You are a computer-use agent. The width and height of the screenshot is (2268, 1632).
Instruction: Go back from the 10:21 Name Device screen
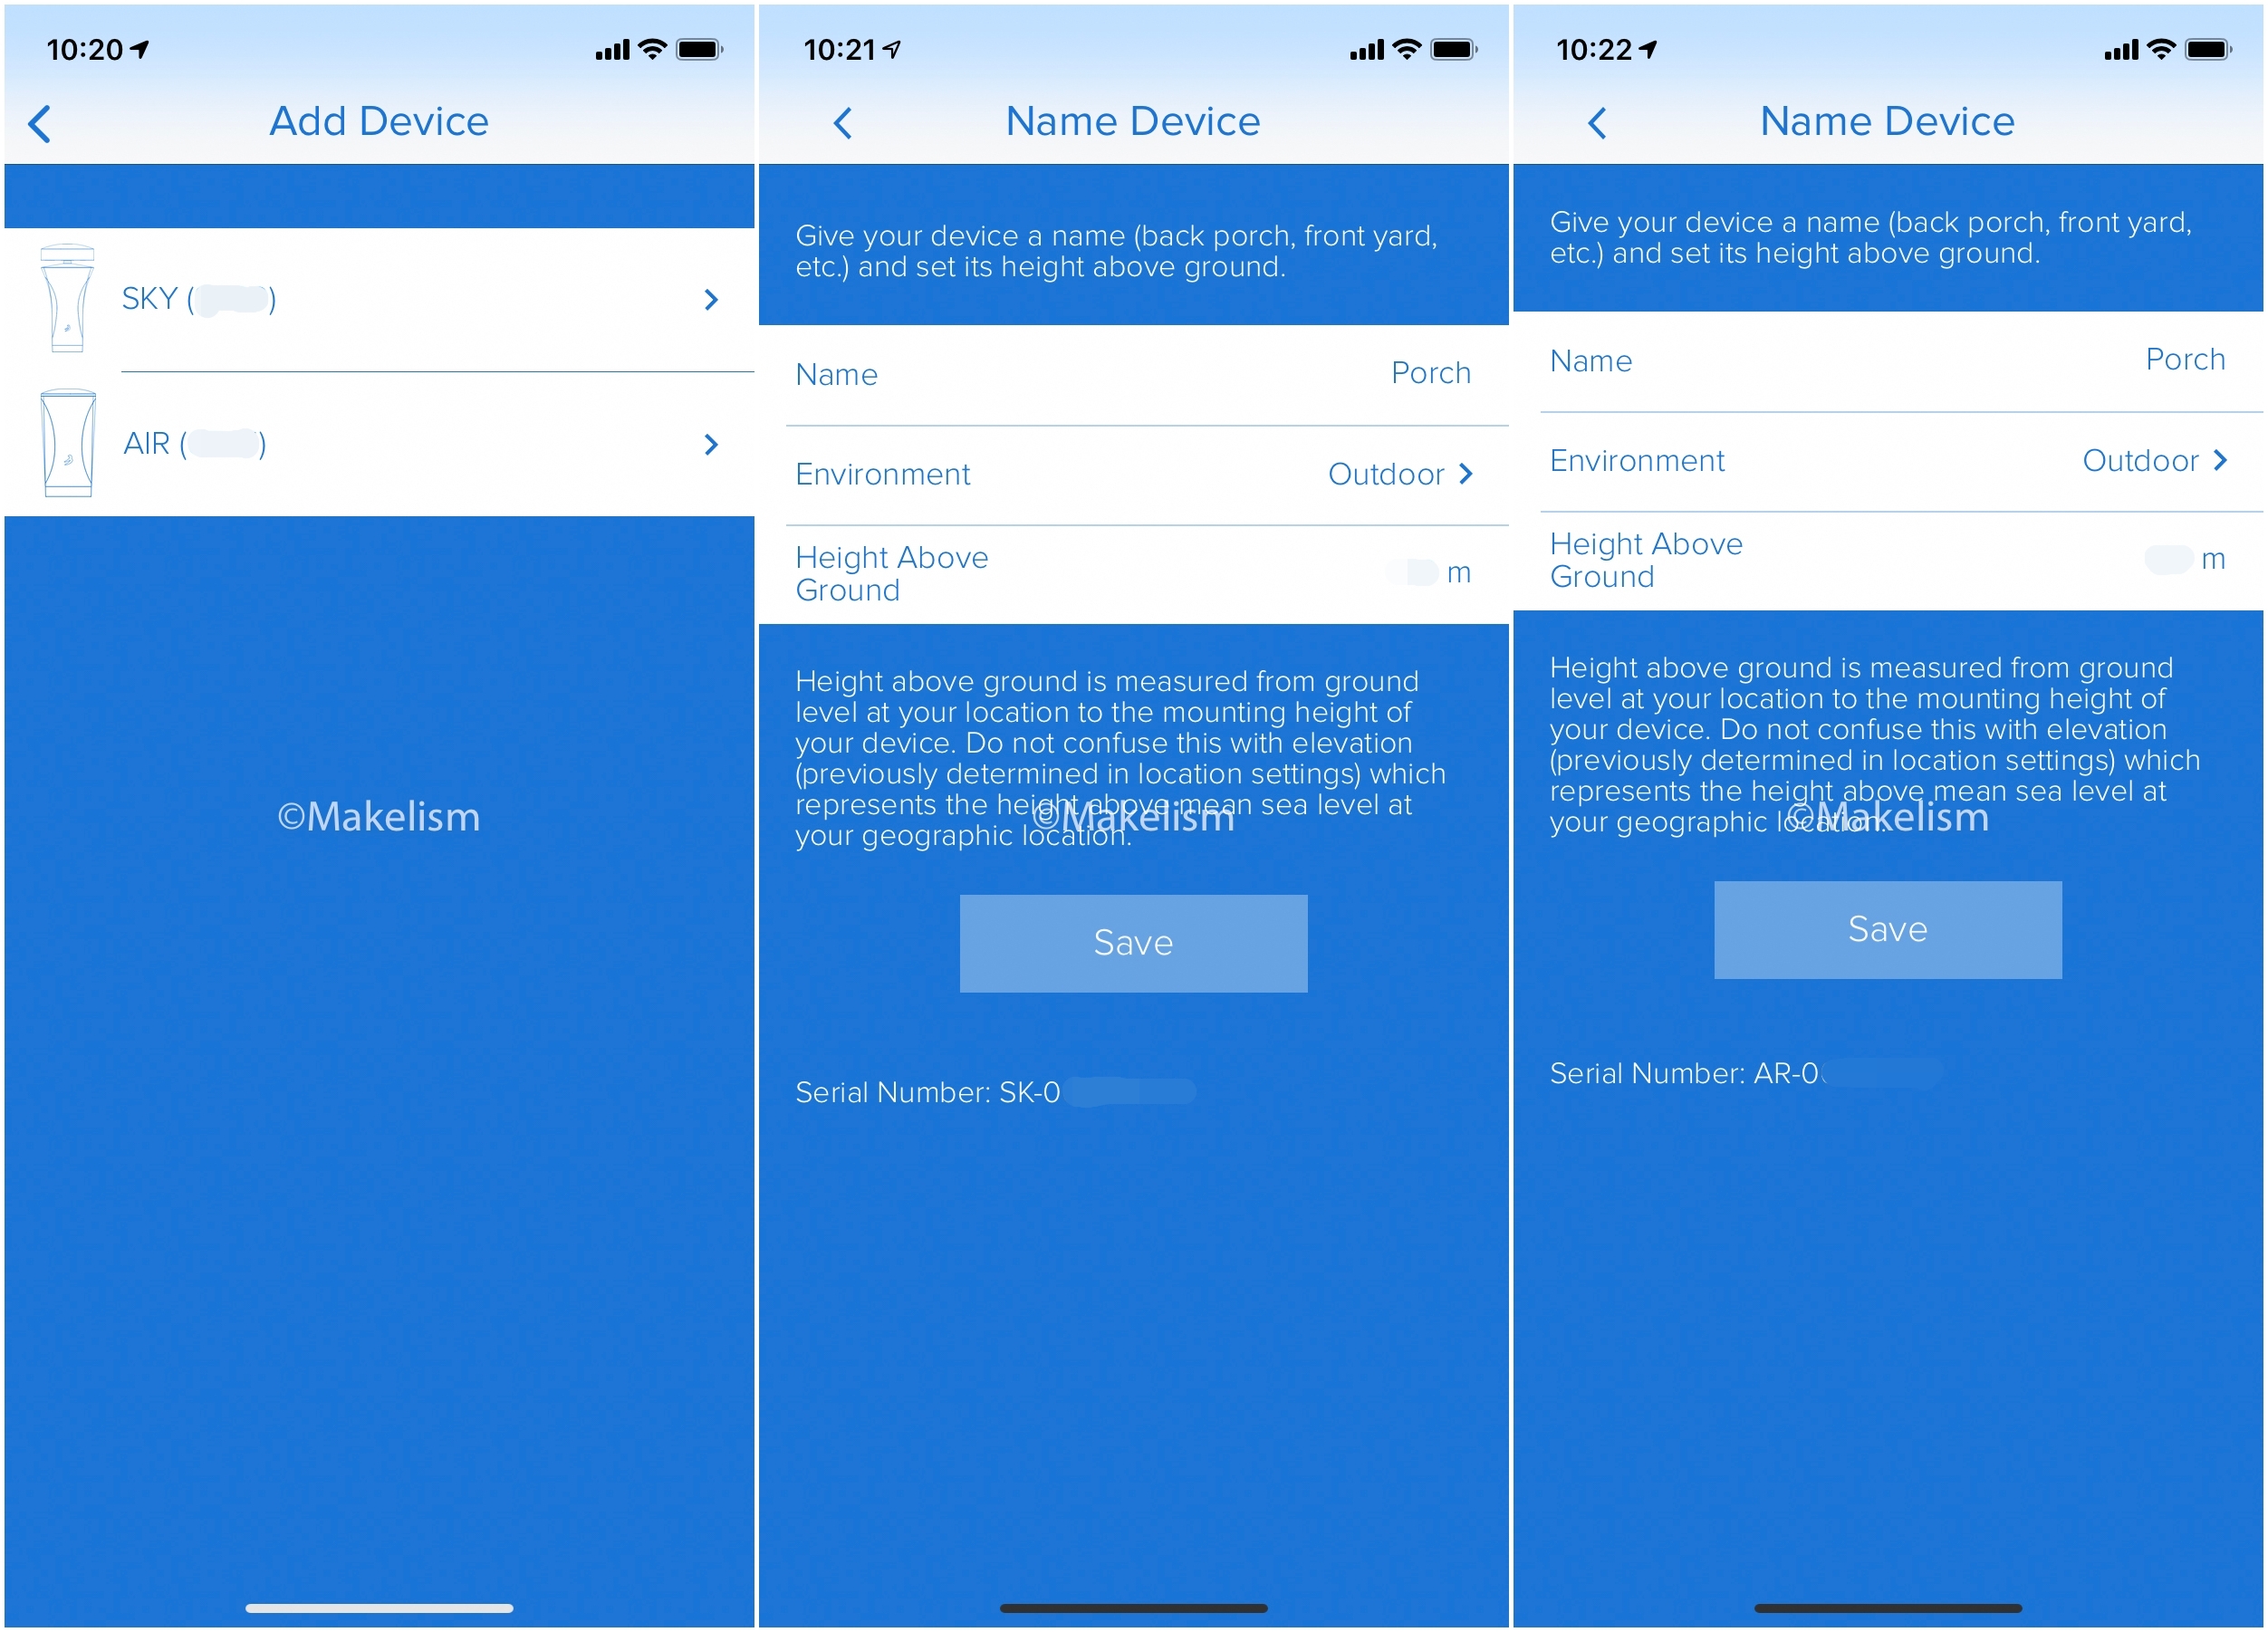[843, 124]
